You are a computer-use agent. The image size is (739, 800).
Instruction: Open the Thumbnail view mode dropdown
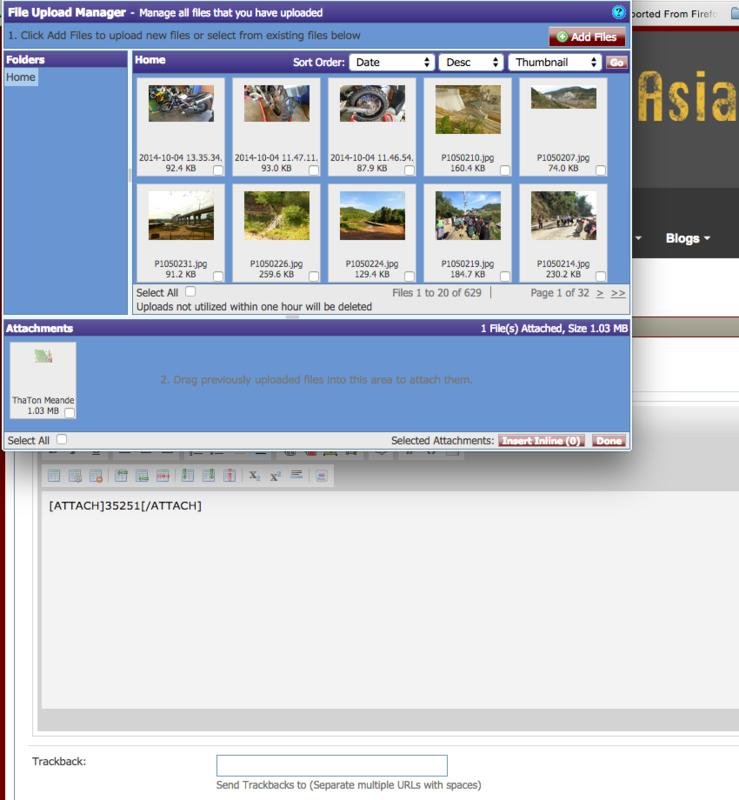click(x=555, y=62)
